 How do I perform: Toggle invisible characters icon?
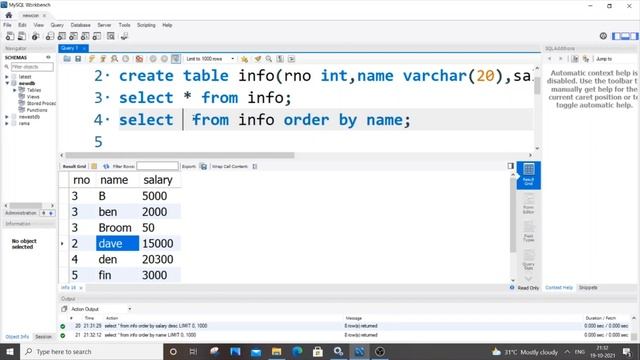[280, 59]
